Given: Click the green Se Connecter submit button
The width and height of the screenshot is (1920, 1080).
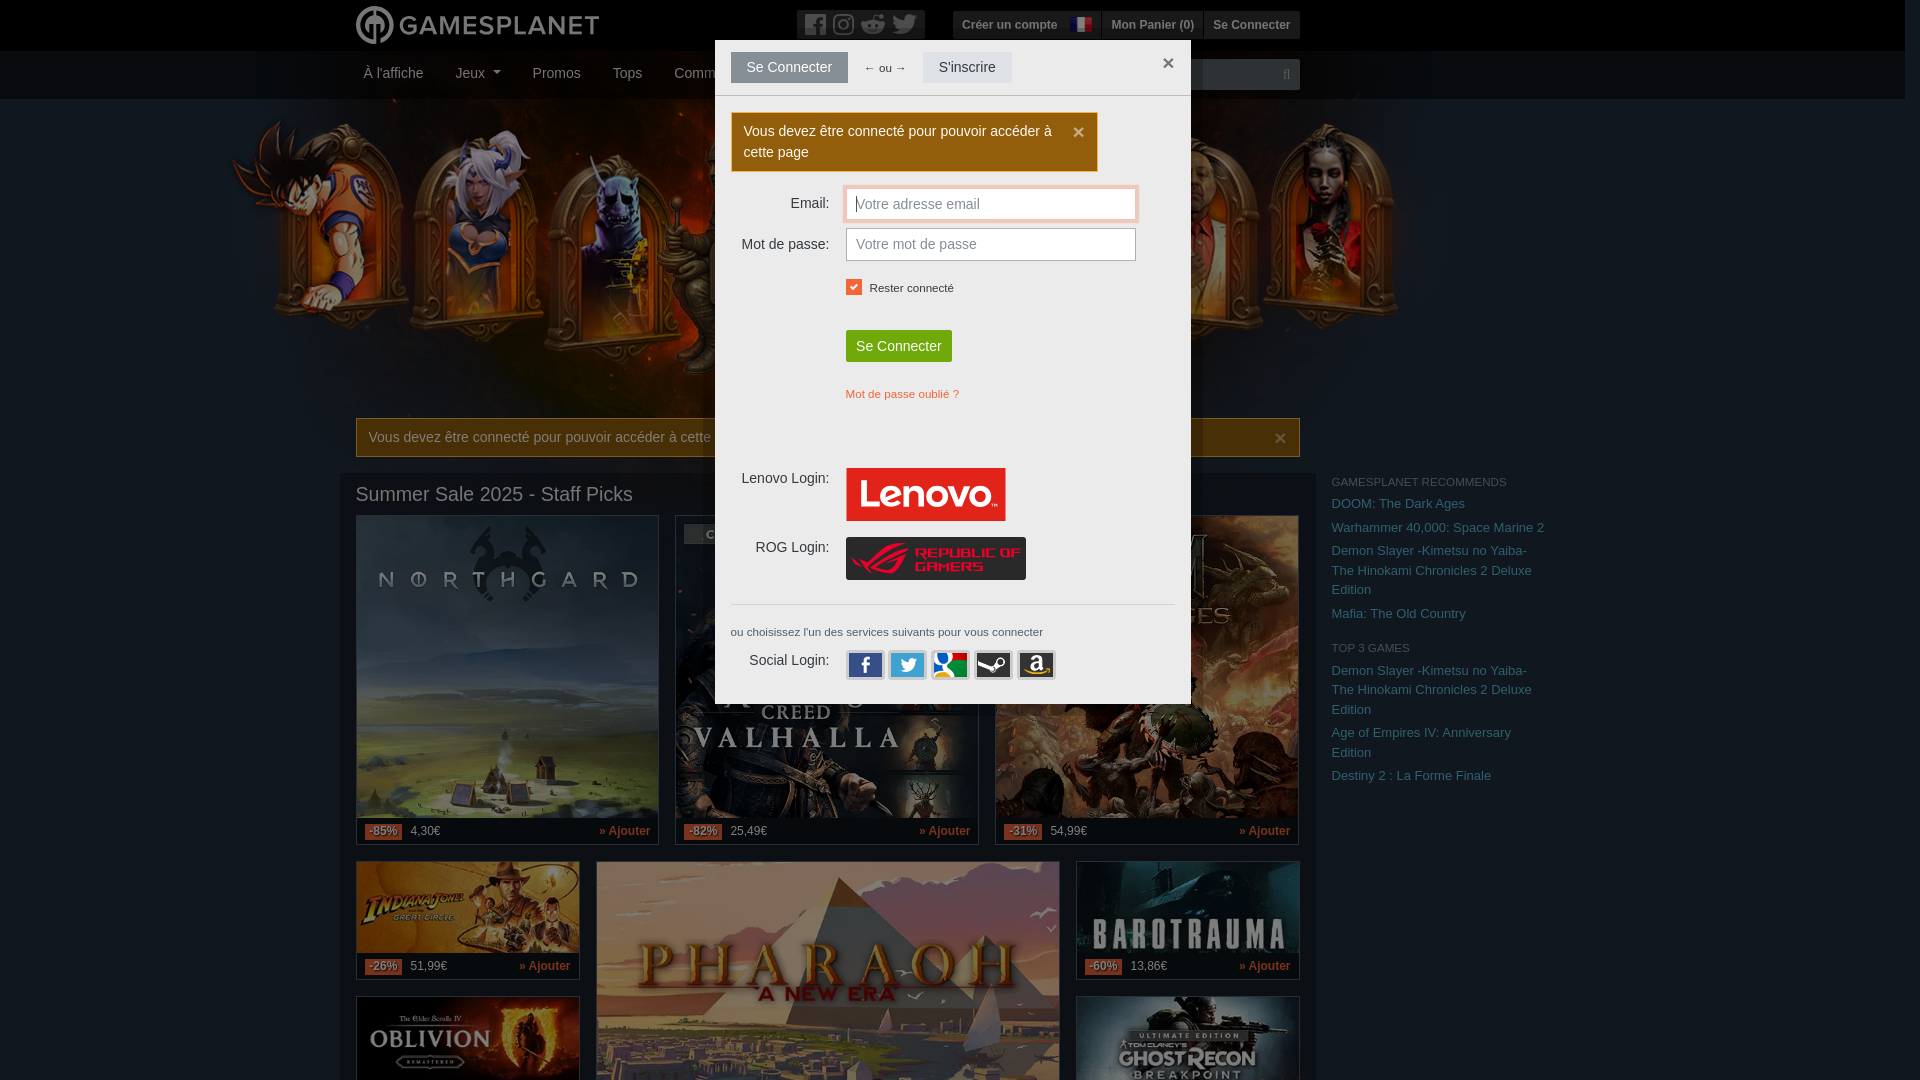Looking at the screenshot, I should click(898, 346).
